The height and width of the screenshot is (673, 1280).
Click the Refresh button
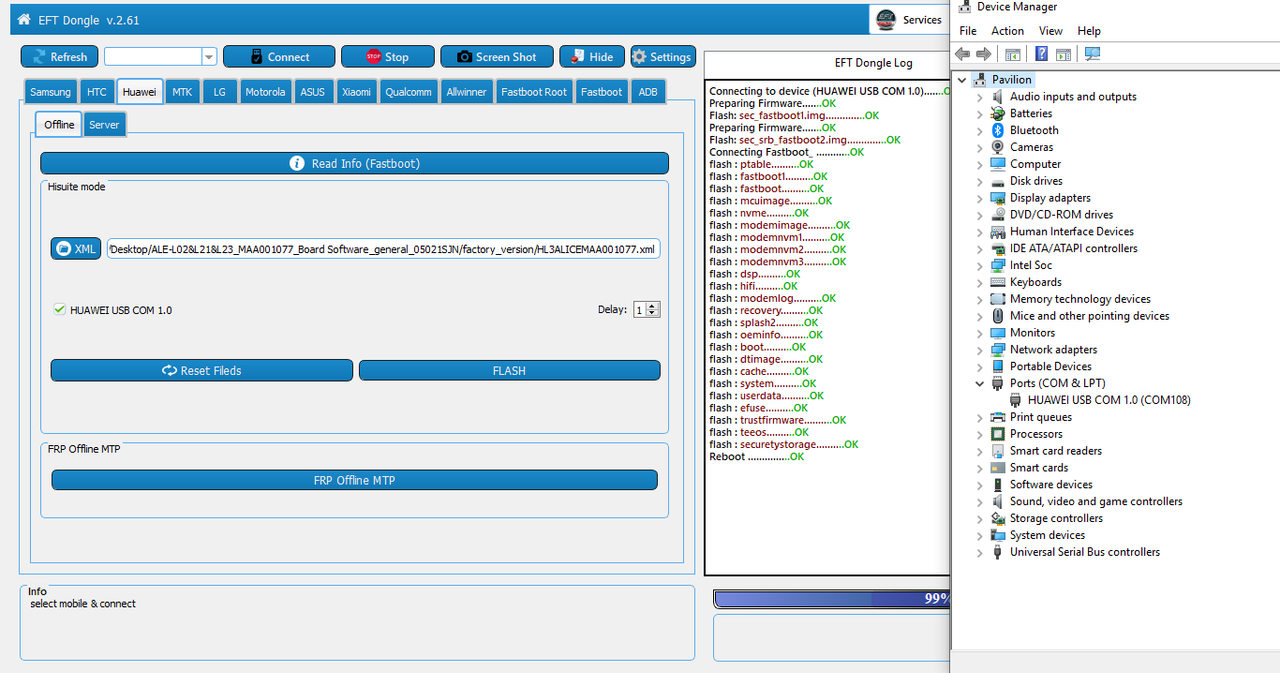coord(59,57)
